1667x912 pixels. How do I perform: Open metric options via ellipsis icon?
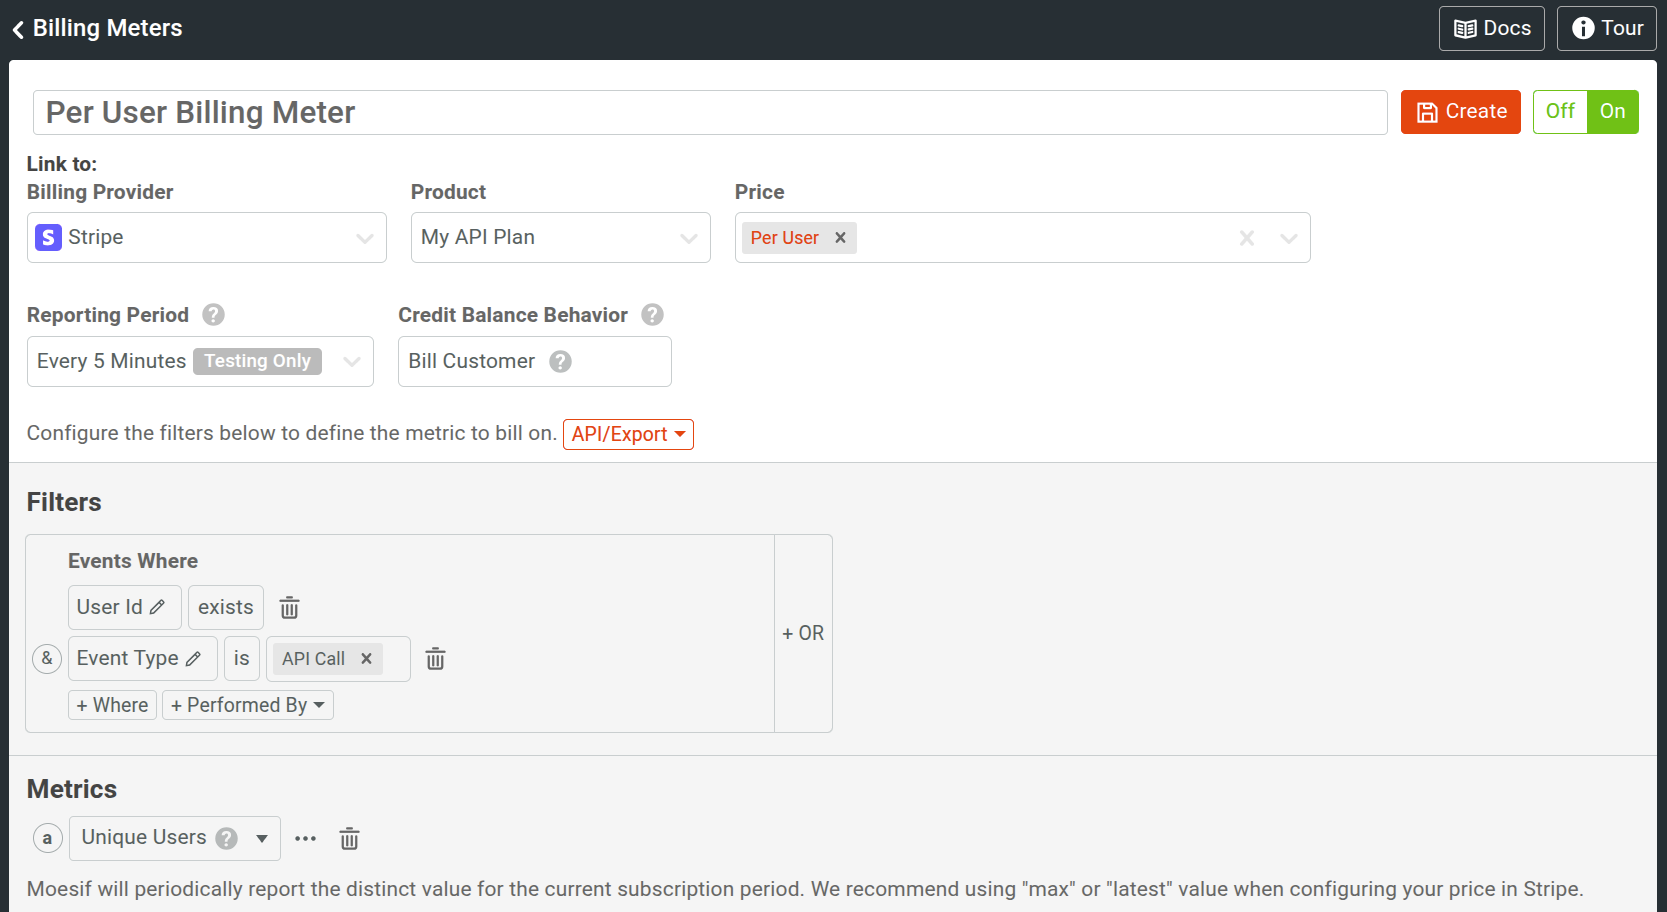(305, 838)
